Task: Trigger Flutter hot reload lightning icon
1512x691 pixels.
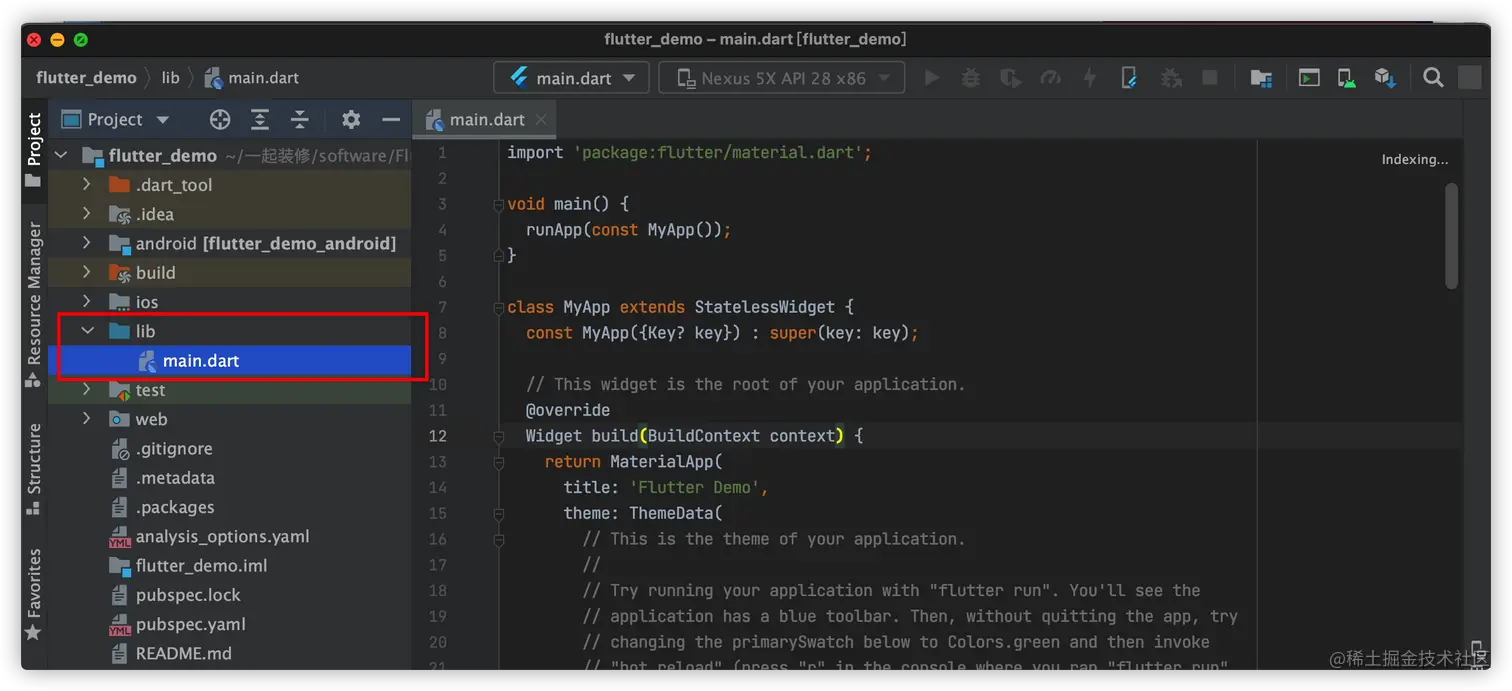Action: coord(1090,78)
